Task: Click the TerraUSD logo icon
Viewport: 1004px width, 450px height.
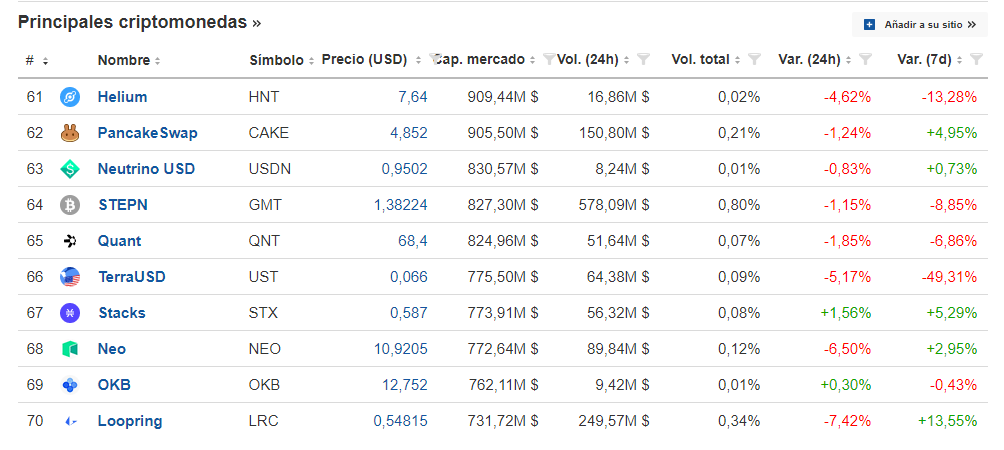Action: (x=69, y=277)
